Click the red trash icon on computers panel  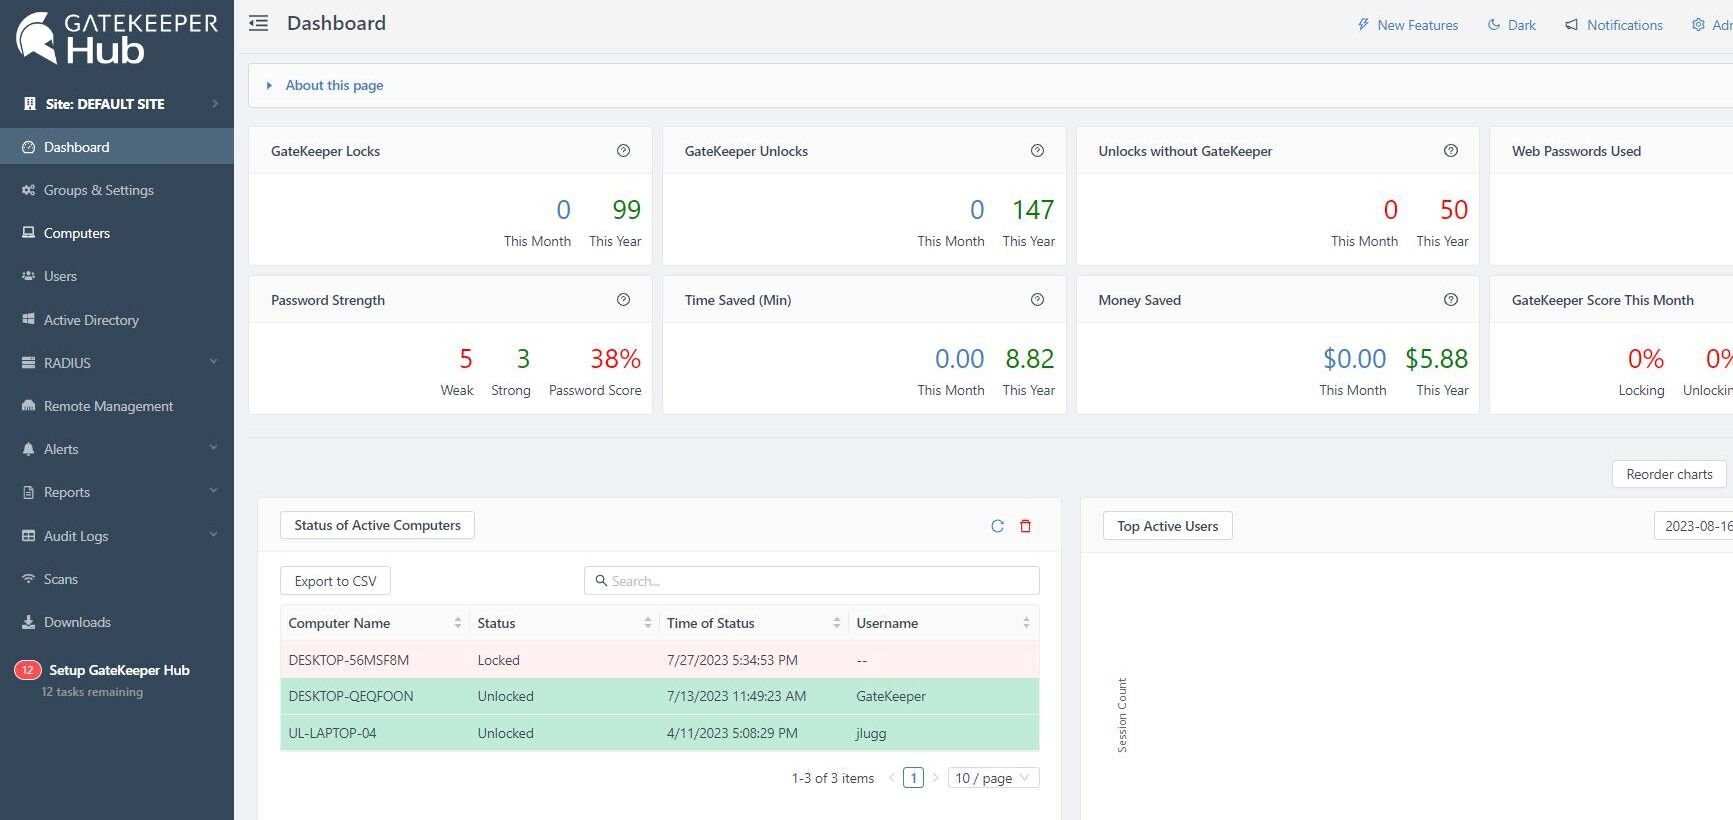pyautogui.click(x=1025, y=526)
